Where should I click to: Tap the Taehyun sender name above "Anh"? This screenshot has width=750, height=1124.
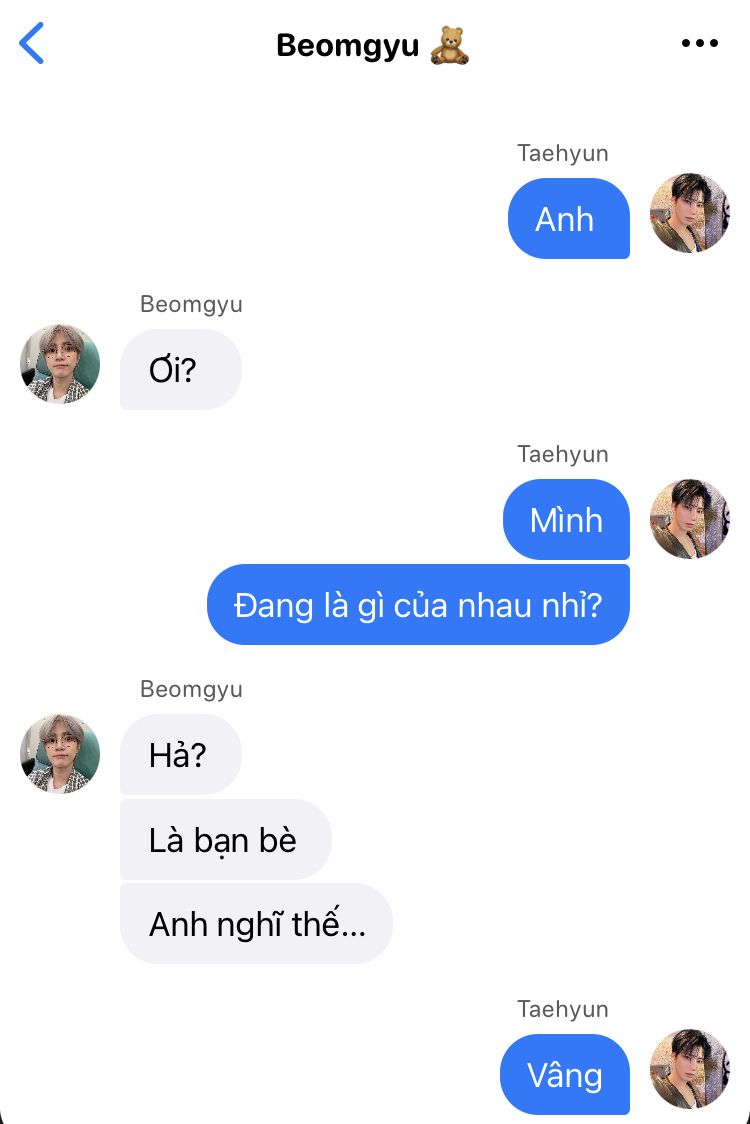563,153
